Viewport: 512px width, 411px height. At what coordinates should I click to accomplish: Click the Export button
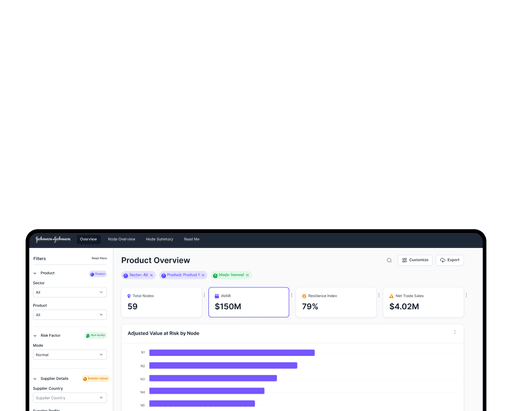click(449, 260)
